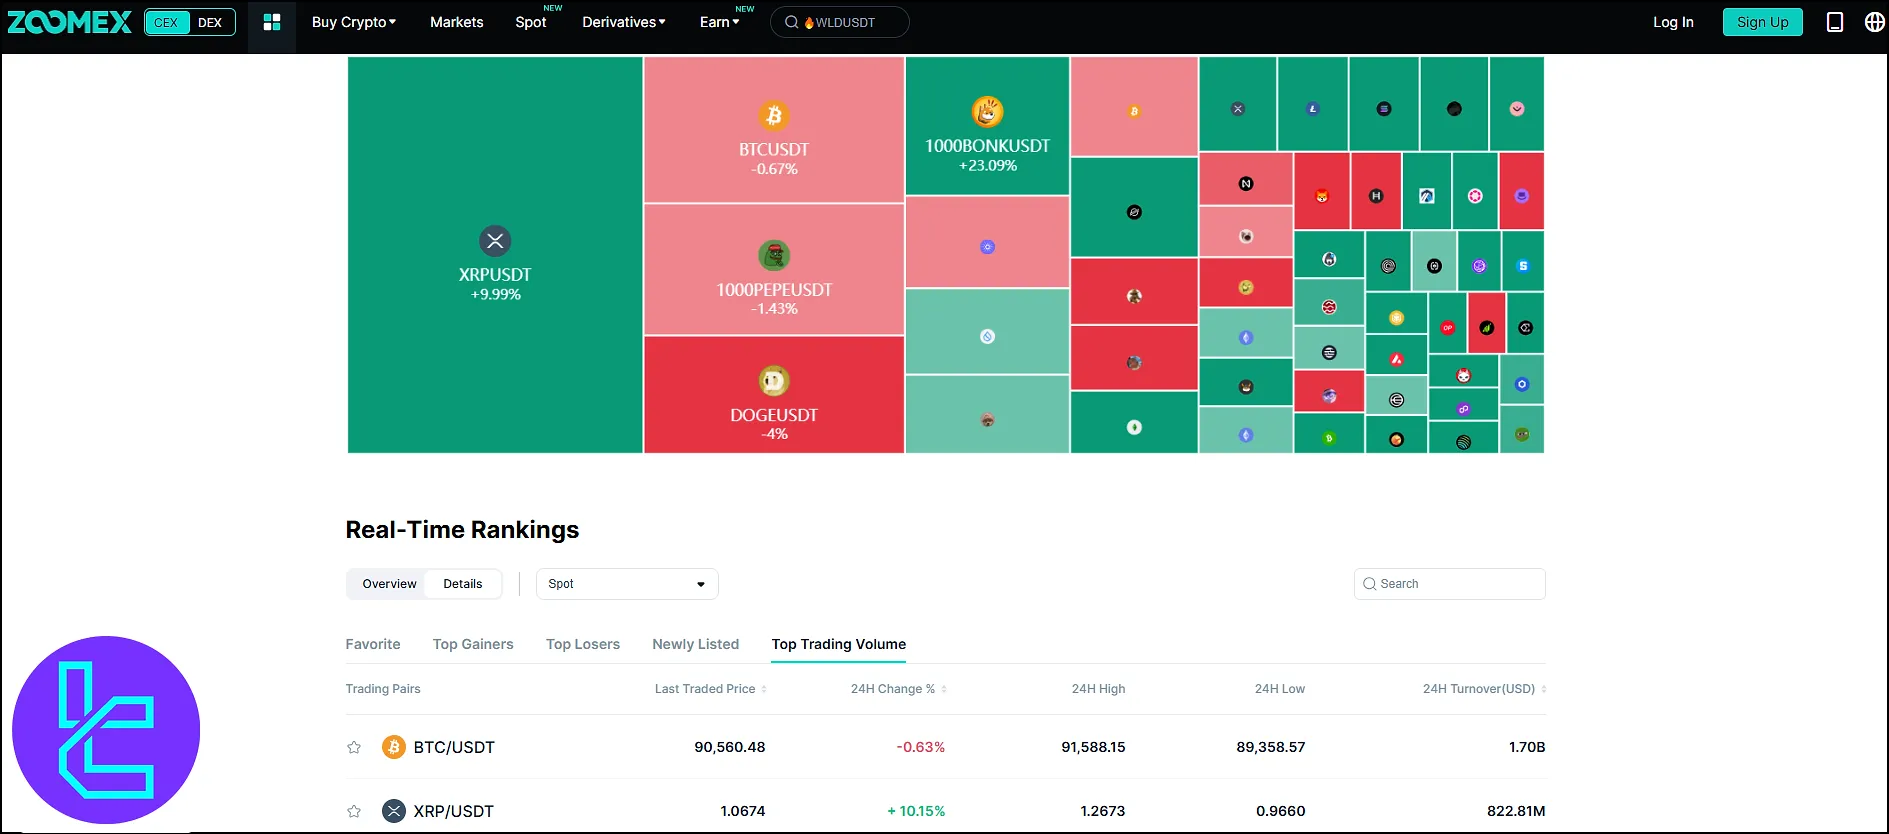The image size is (1889, 834).
Task: Select the Hedera H heatmap tile
Action: [x=1376, y=192]
